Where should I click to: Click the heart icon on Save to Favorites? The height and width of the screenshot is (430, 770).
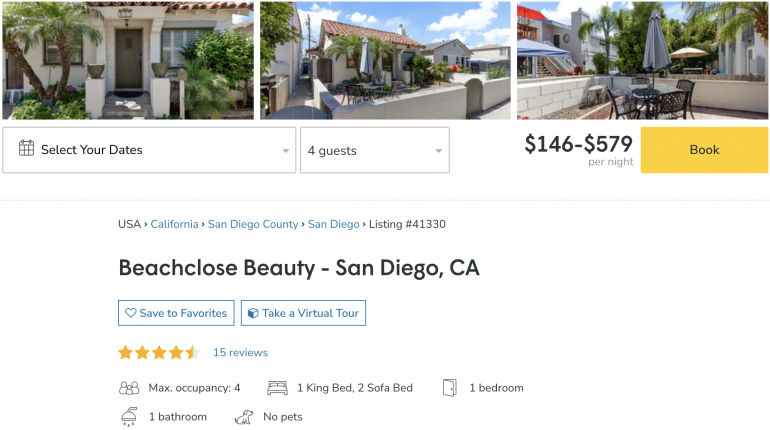(x=130, y=313)
